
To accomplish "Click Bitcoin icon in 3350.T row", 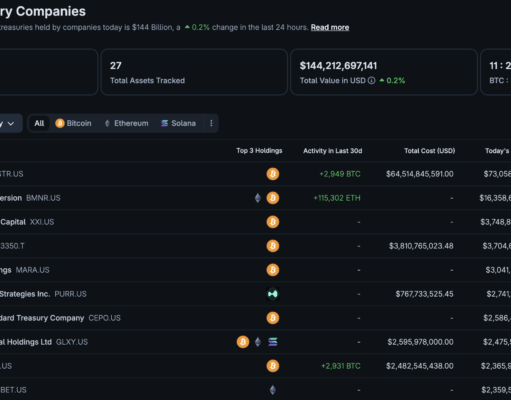I will [273, 246].
